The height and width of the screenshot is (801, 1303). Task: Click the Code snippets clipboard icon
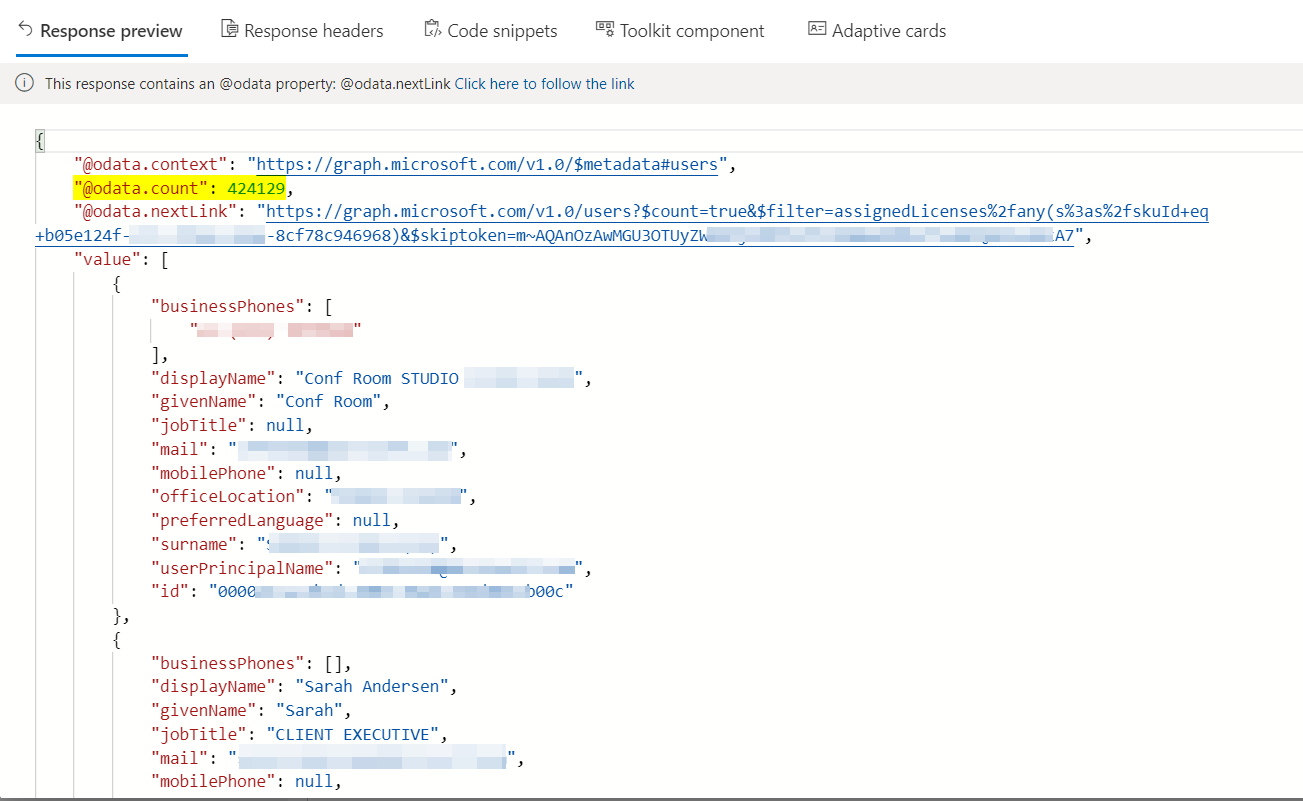click(433, 29)
